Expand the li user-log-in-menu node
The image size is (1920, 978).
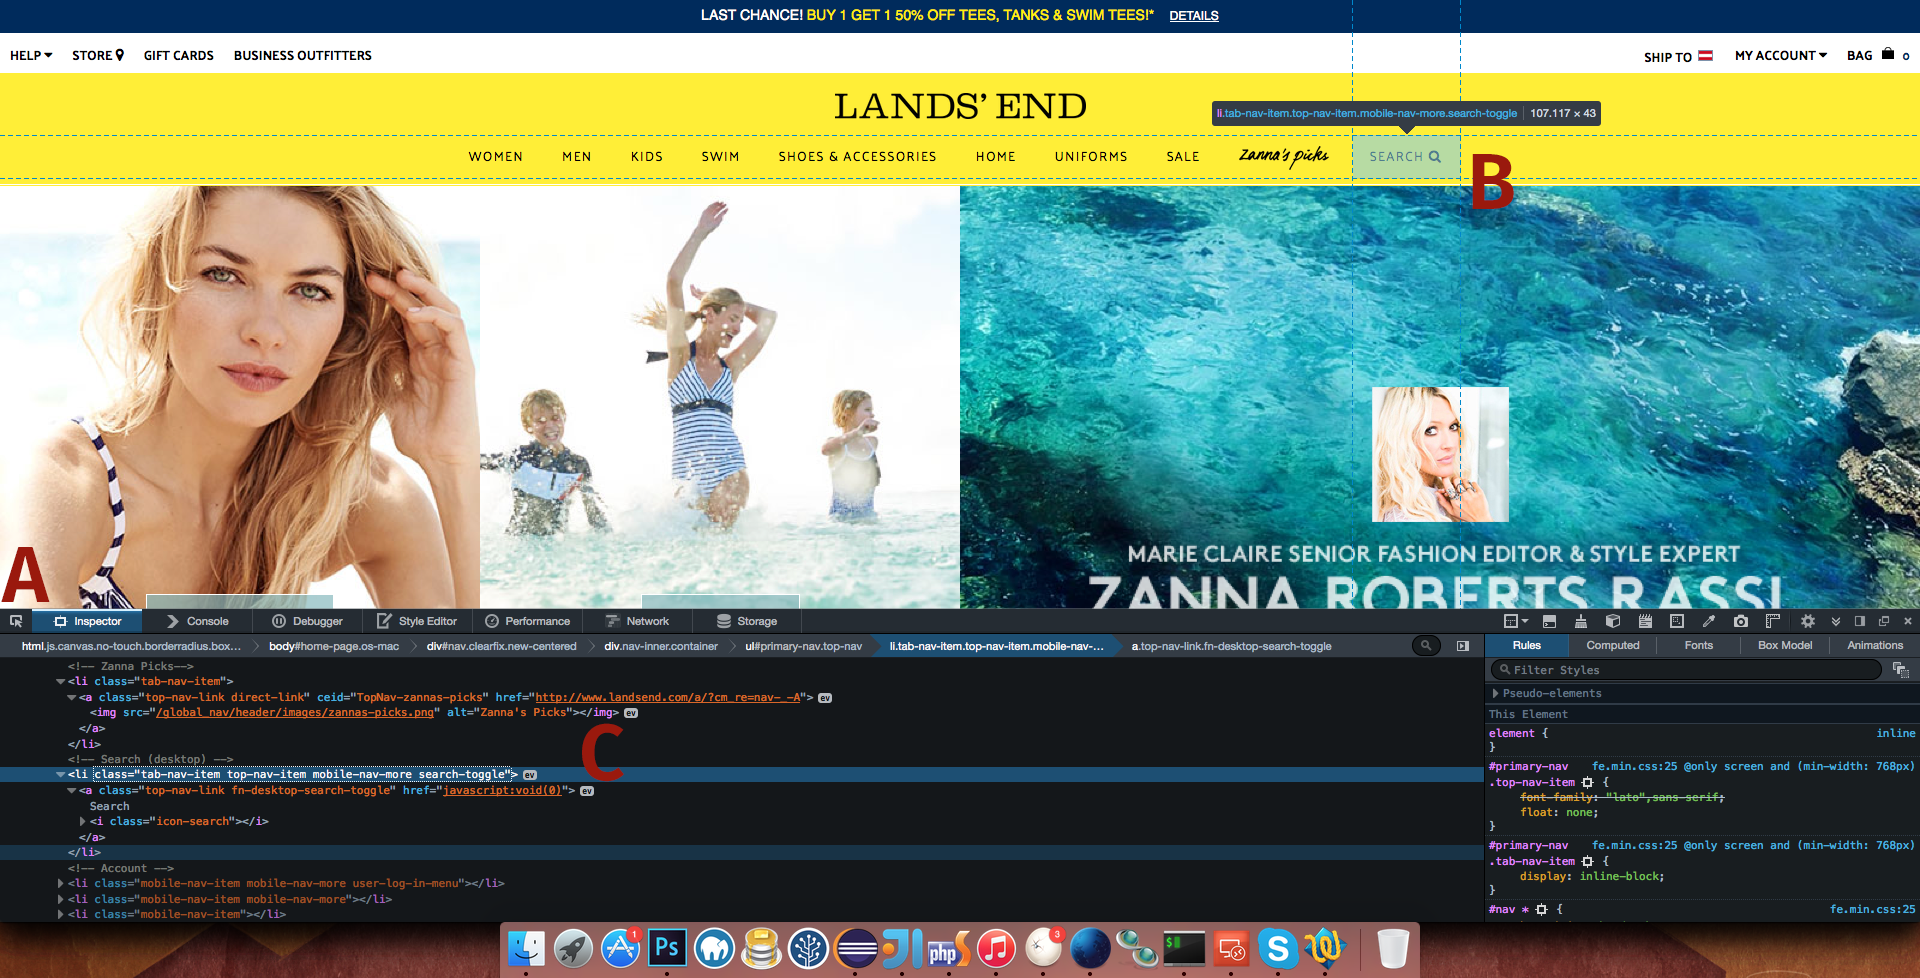(x=60, y=884)
